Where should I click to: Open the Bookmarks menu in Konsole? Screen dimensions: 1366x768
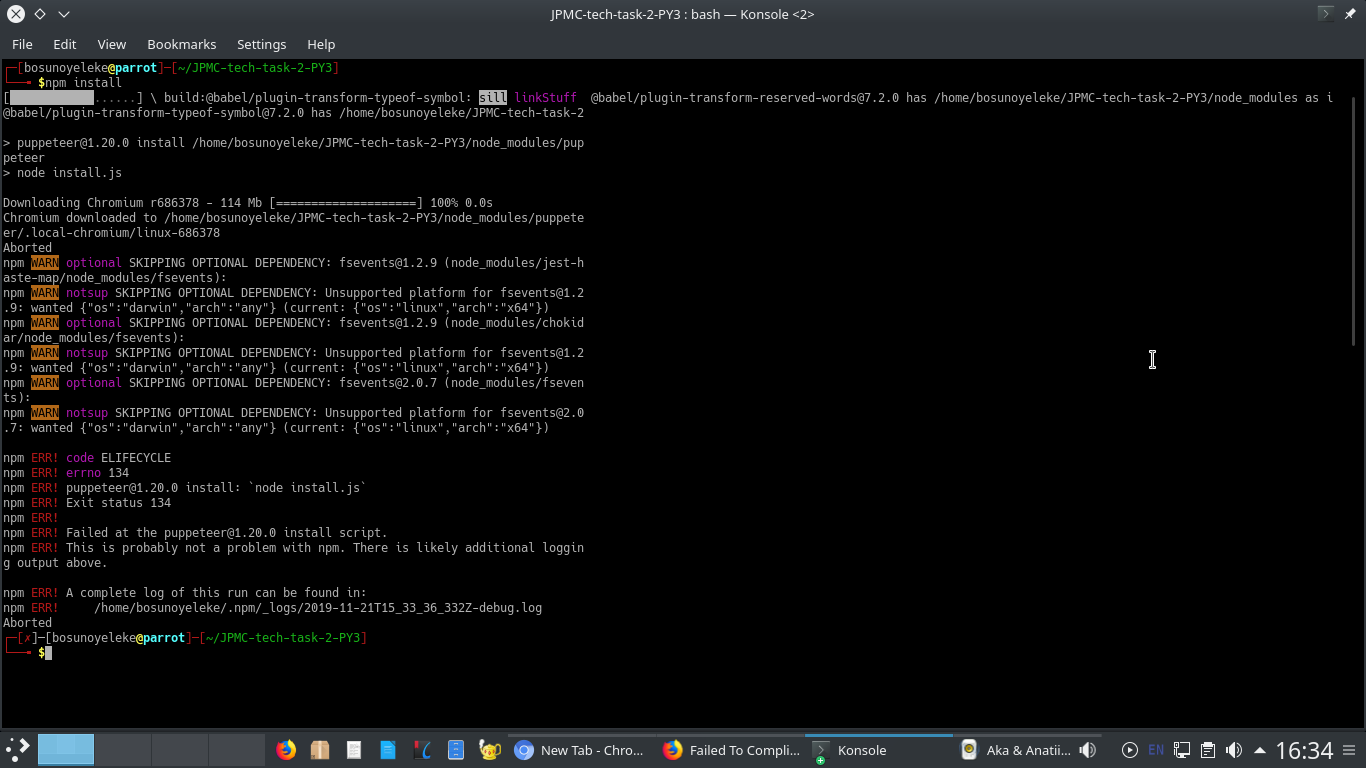pyautogui.click(x=181, y=44)
